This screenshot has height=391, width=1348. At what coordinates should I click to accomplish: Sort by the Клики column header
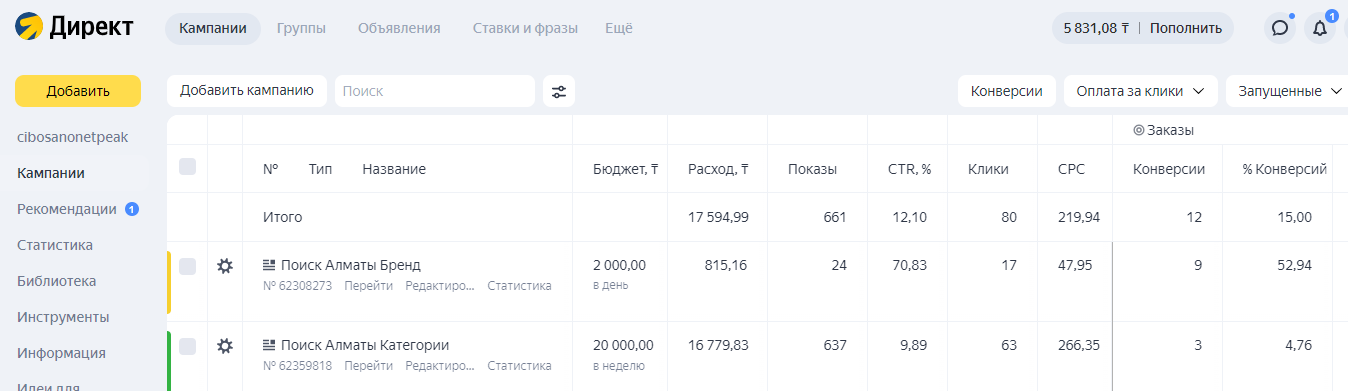pyautogui.click(x=988, y=169)
